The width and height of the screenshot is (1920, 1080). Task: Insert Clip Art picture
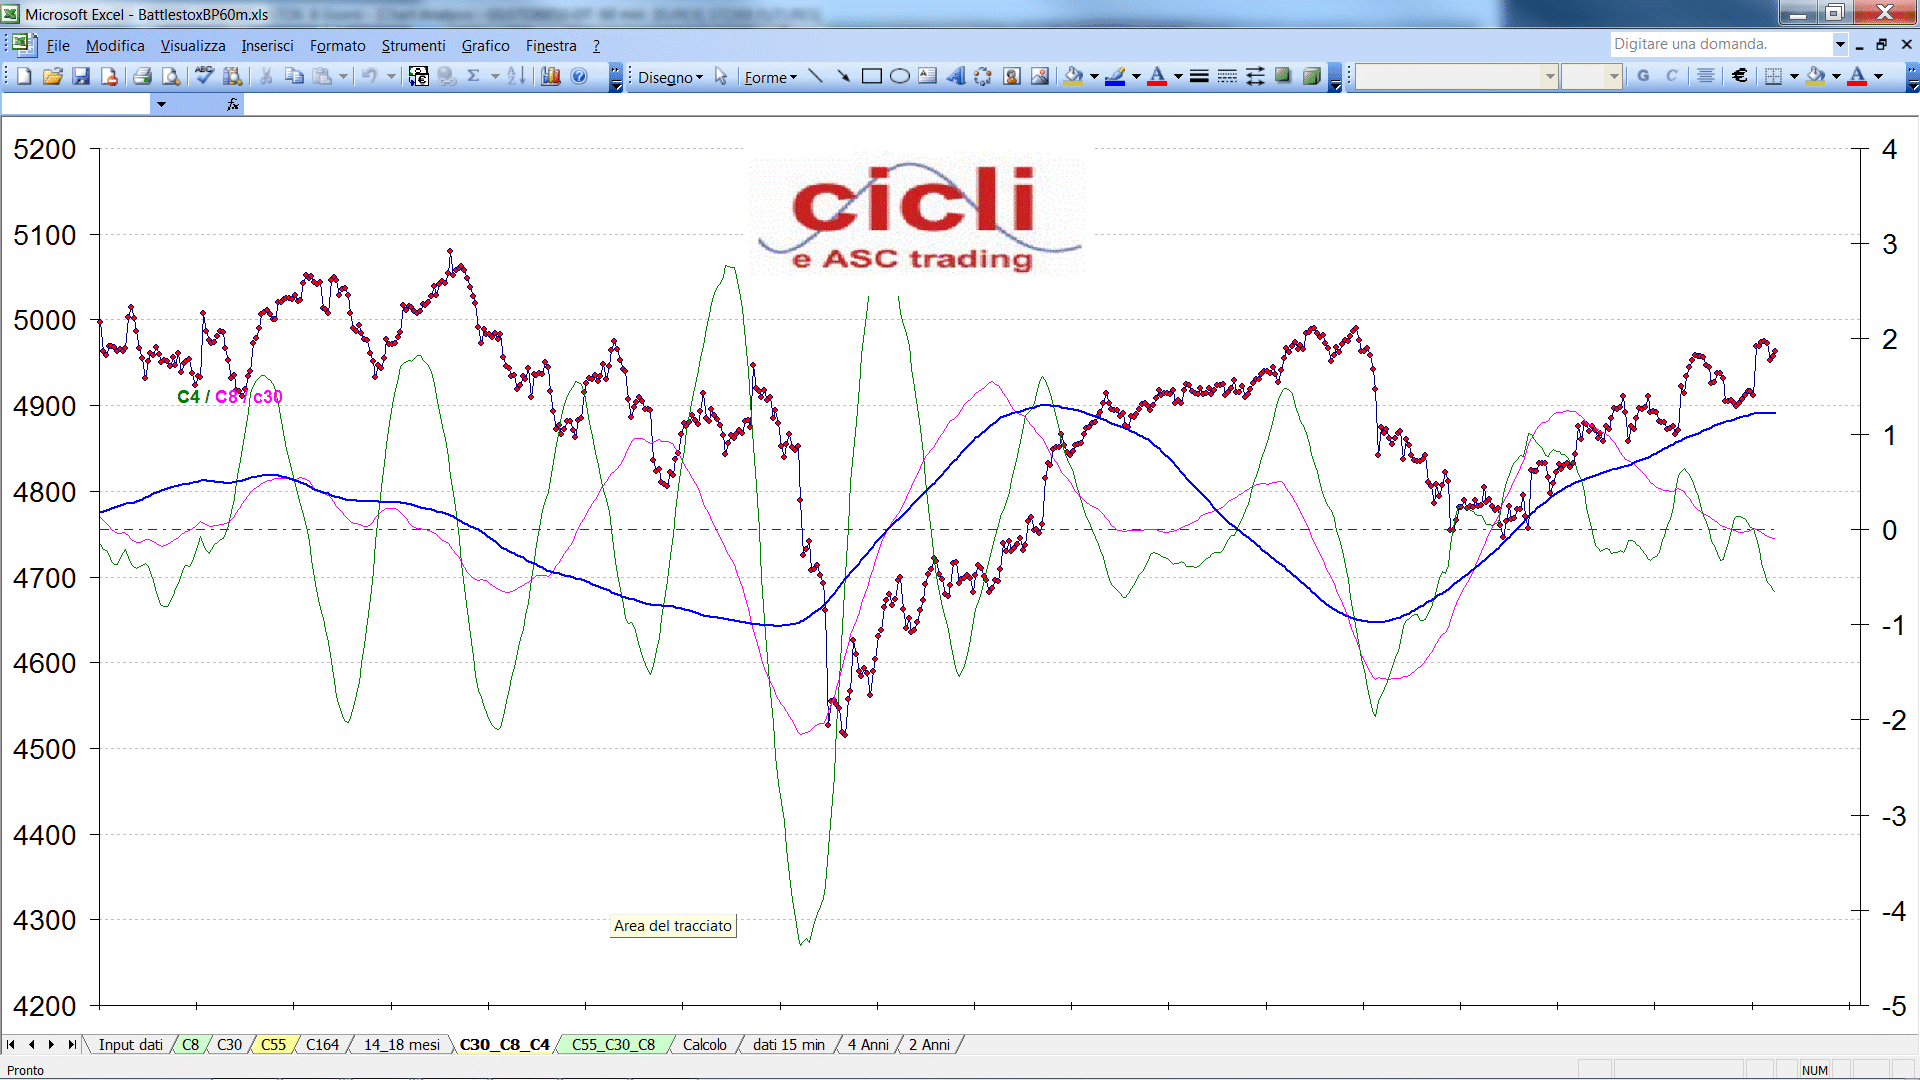tap(1012, 77)
